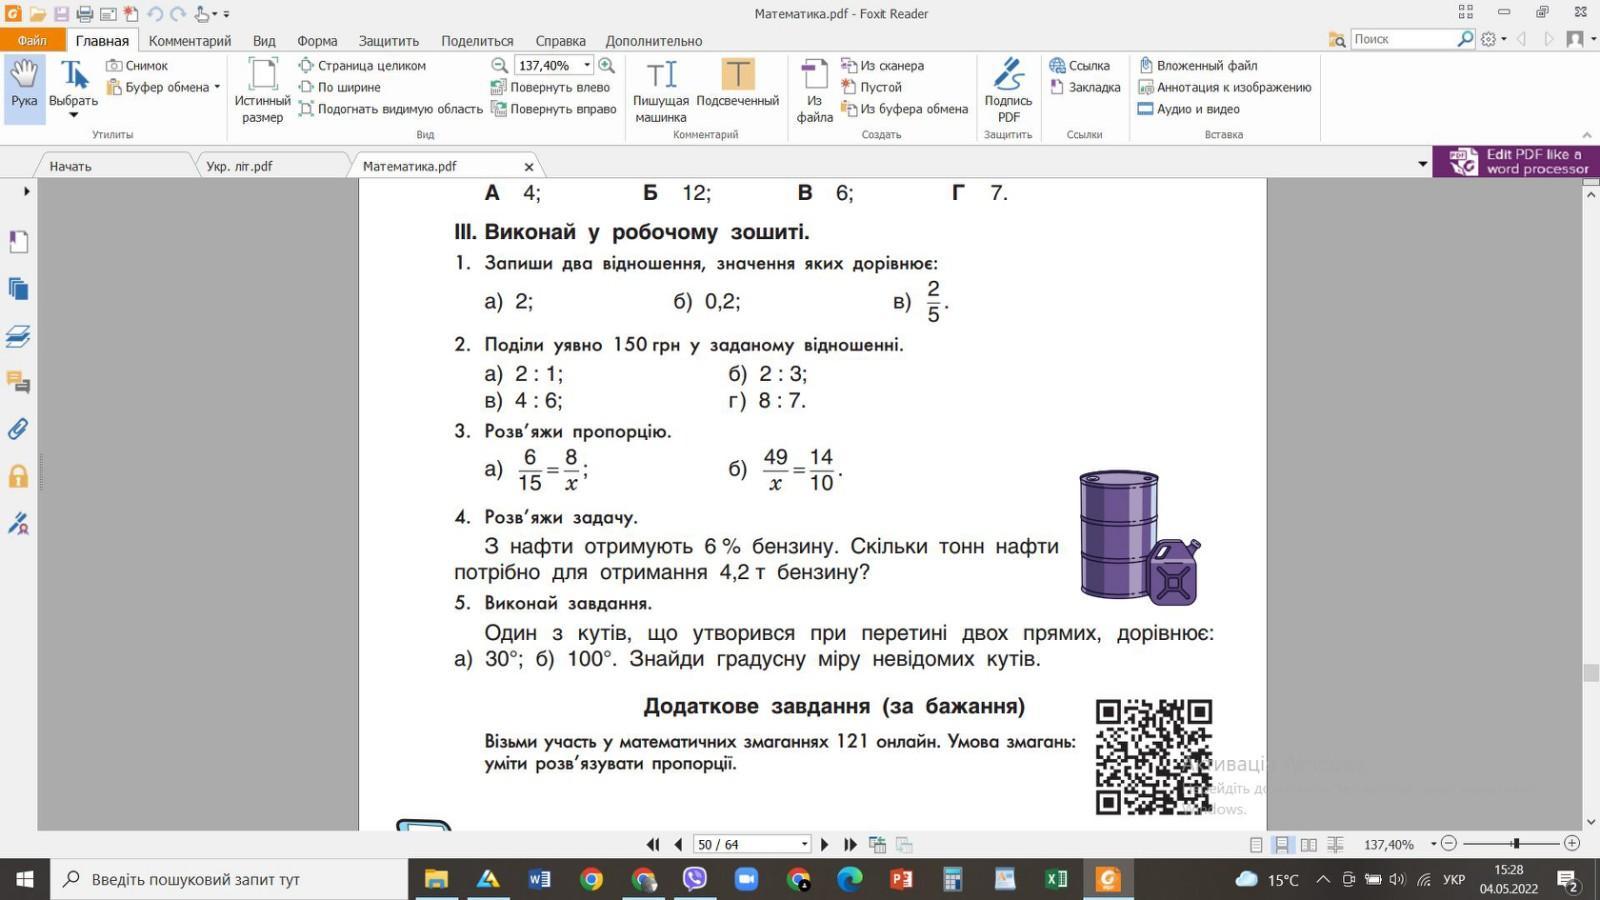Open the attachments paperclip panel in sidebar
The width and height of the screenshot is (1600, 900).
18,429
